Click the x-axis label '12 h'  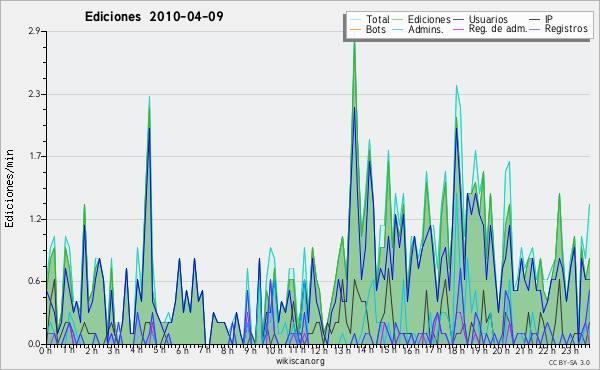[x=319, y=350]
